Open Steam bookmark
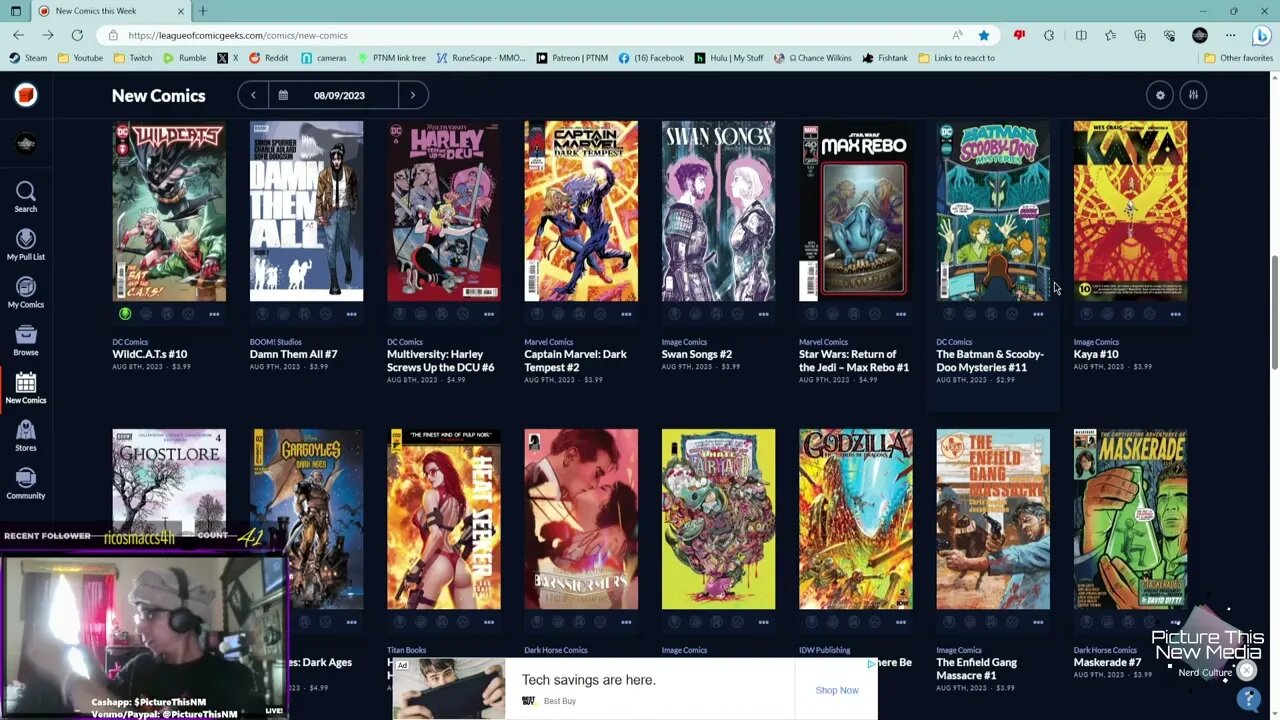The height and width of the screenshot is (720, 1280). [28, 58]
